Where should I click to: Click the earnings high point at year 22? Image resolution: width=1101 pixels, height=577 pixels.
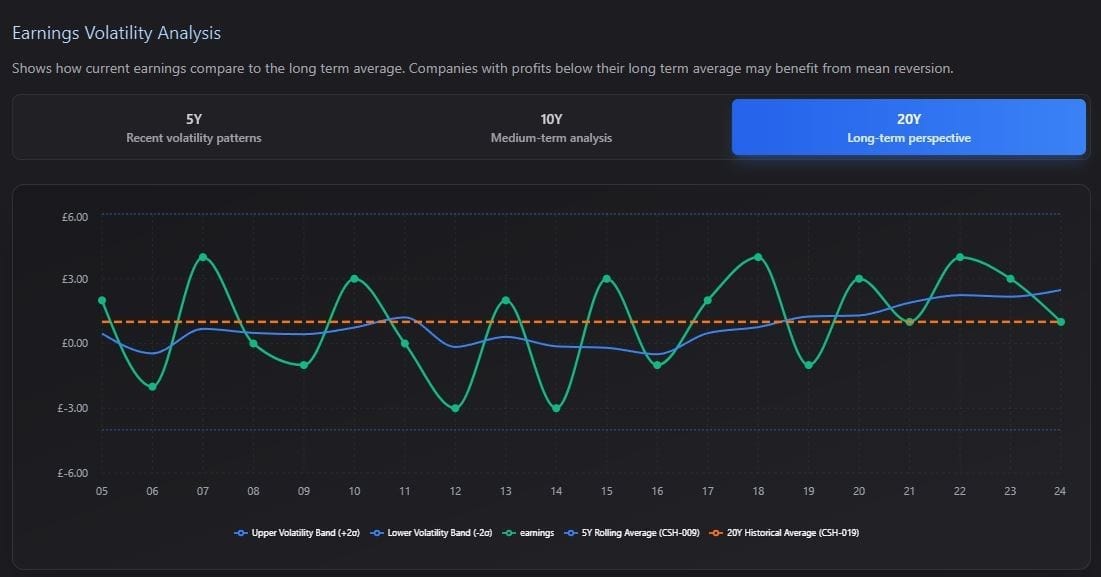pyautogui.click(x=960, y=257)
